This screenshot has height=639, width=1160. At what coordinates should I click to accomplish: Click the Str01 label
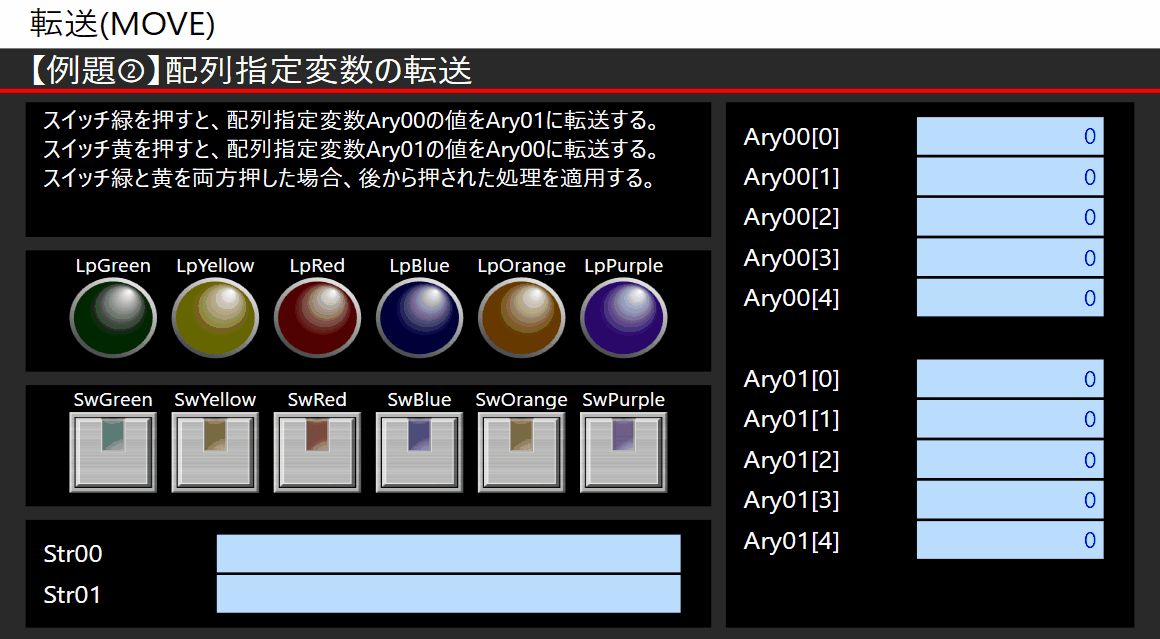coord(72,595)
